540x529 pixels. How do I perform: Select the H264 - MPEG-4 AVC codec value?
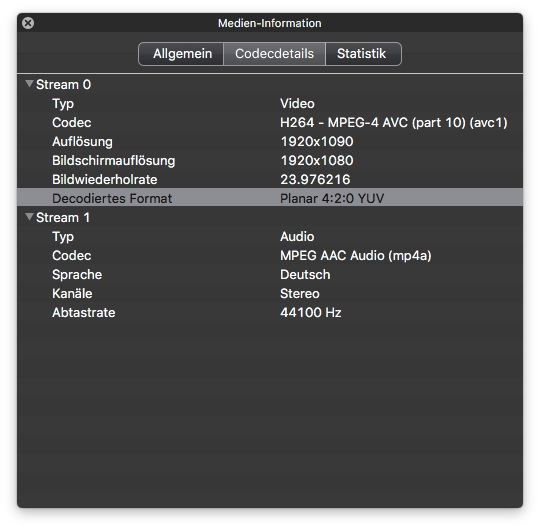point(394,123)
